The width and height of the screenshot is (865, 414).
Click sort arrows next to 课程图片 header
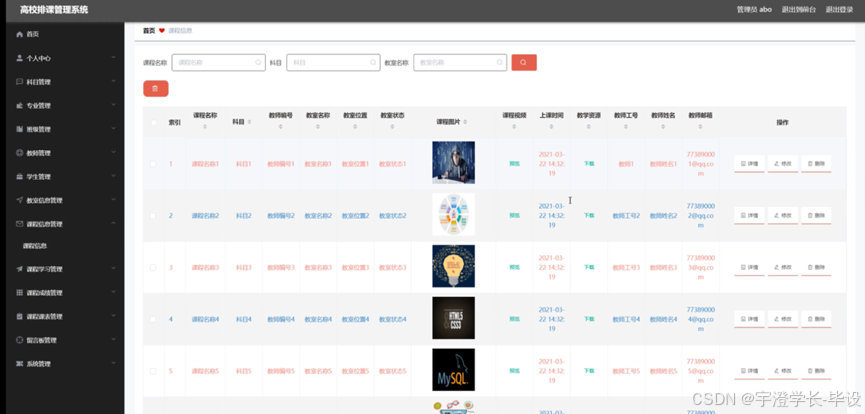click(x=465, y=122)
